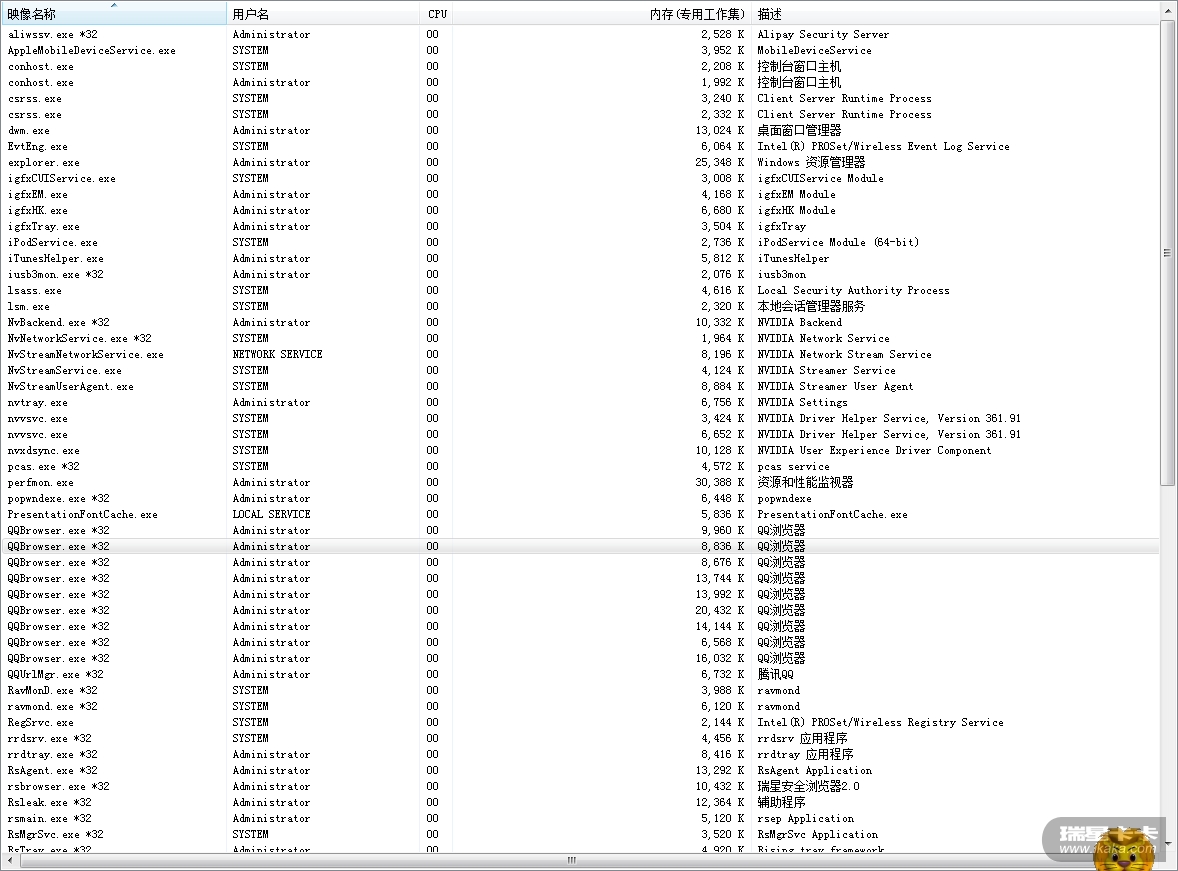1178x871 pixels.
Task: Select the explorer.exe process
Action: click(580, 162)
